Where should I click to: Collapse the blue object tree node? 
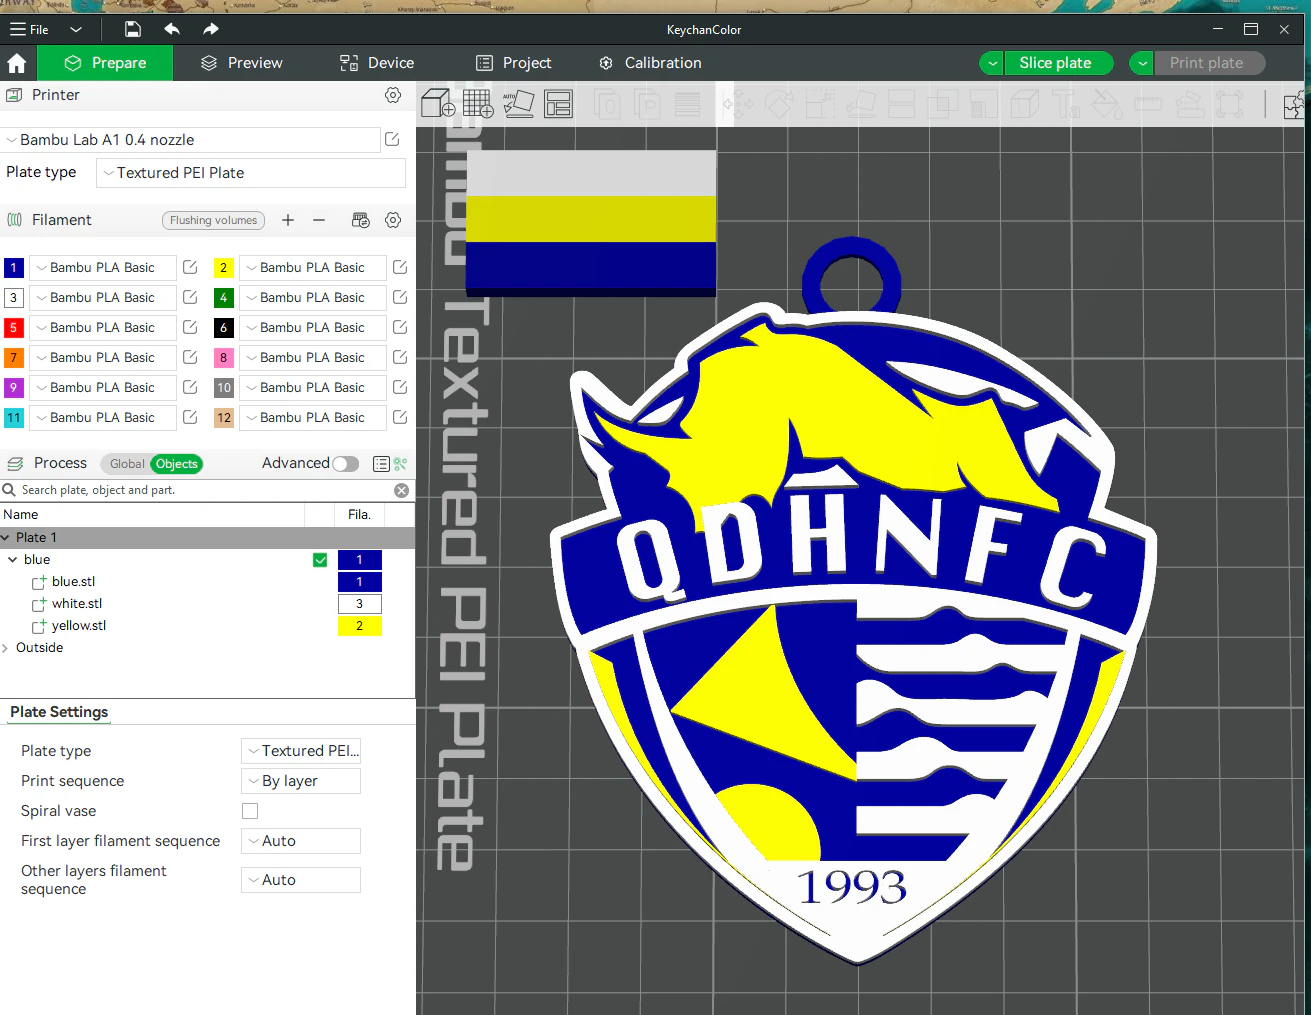pos(12,560)
